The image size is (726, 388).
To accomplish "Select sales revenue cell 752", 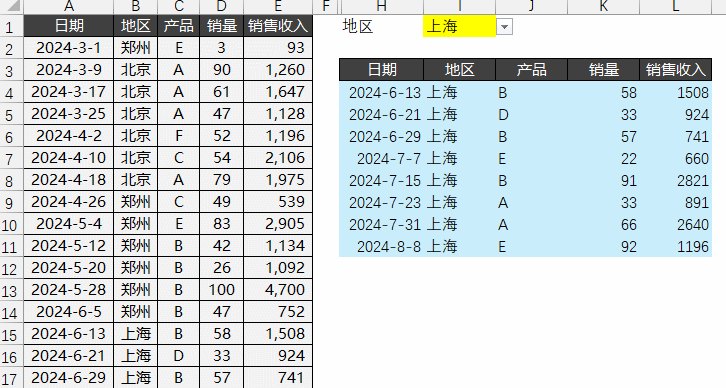I will (x=278, y=312).
